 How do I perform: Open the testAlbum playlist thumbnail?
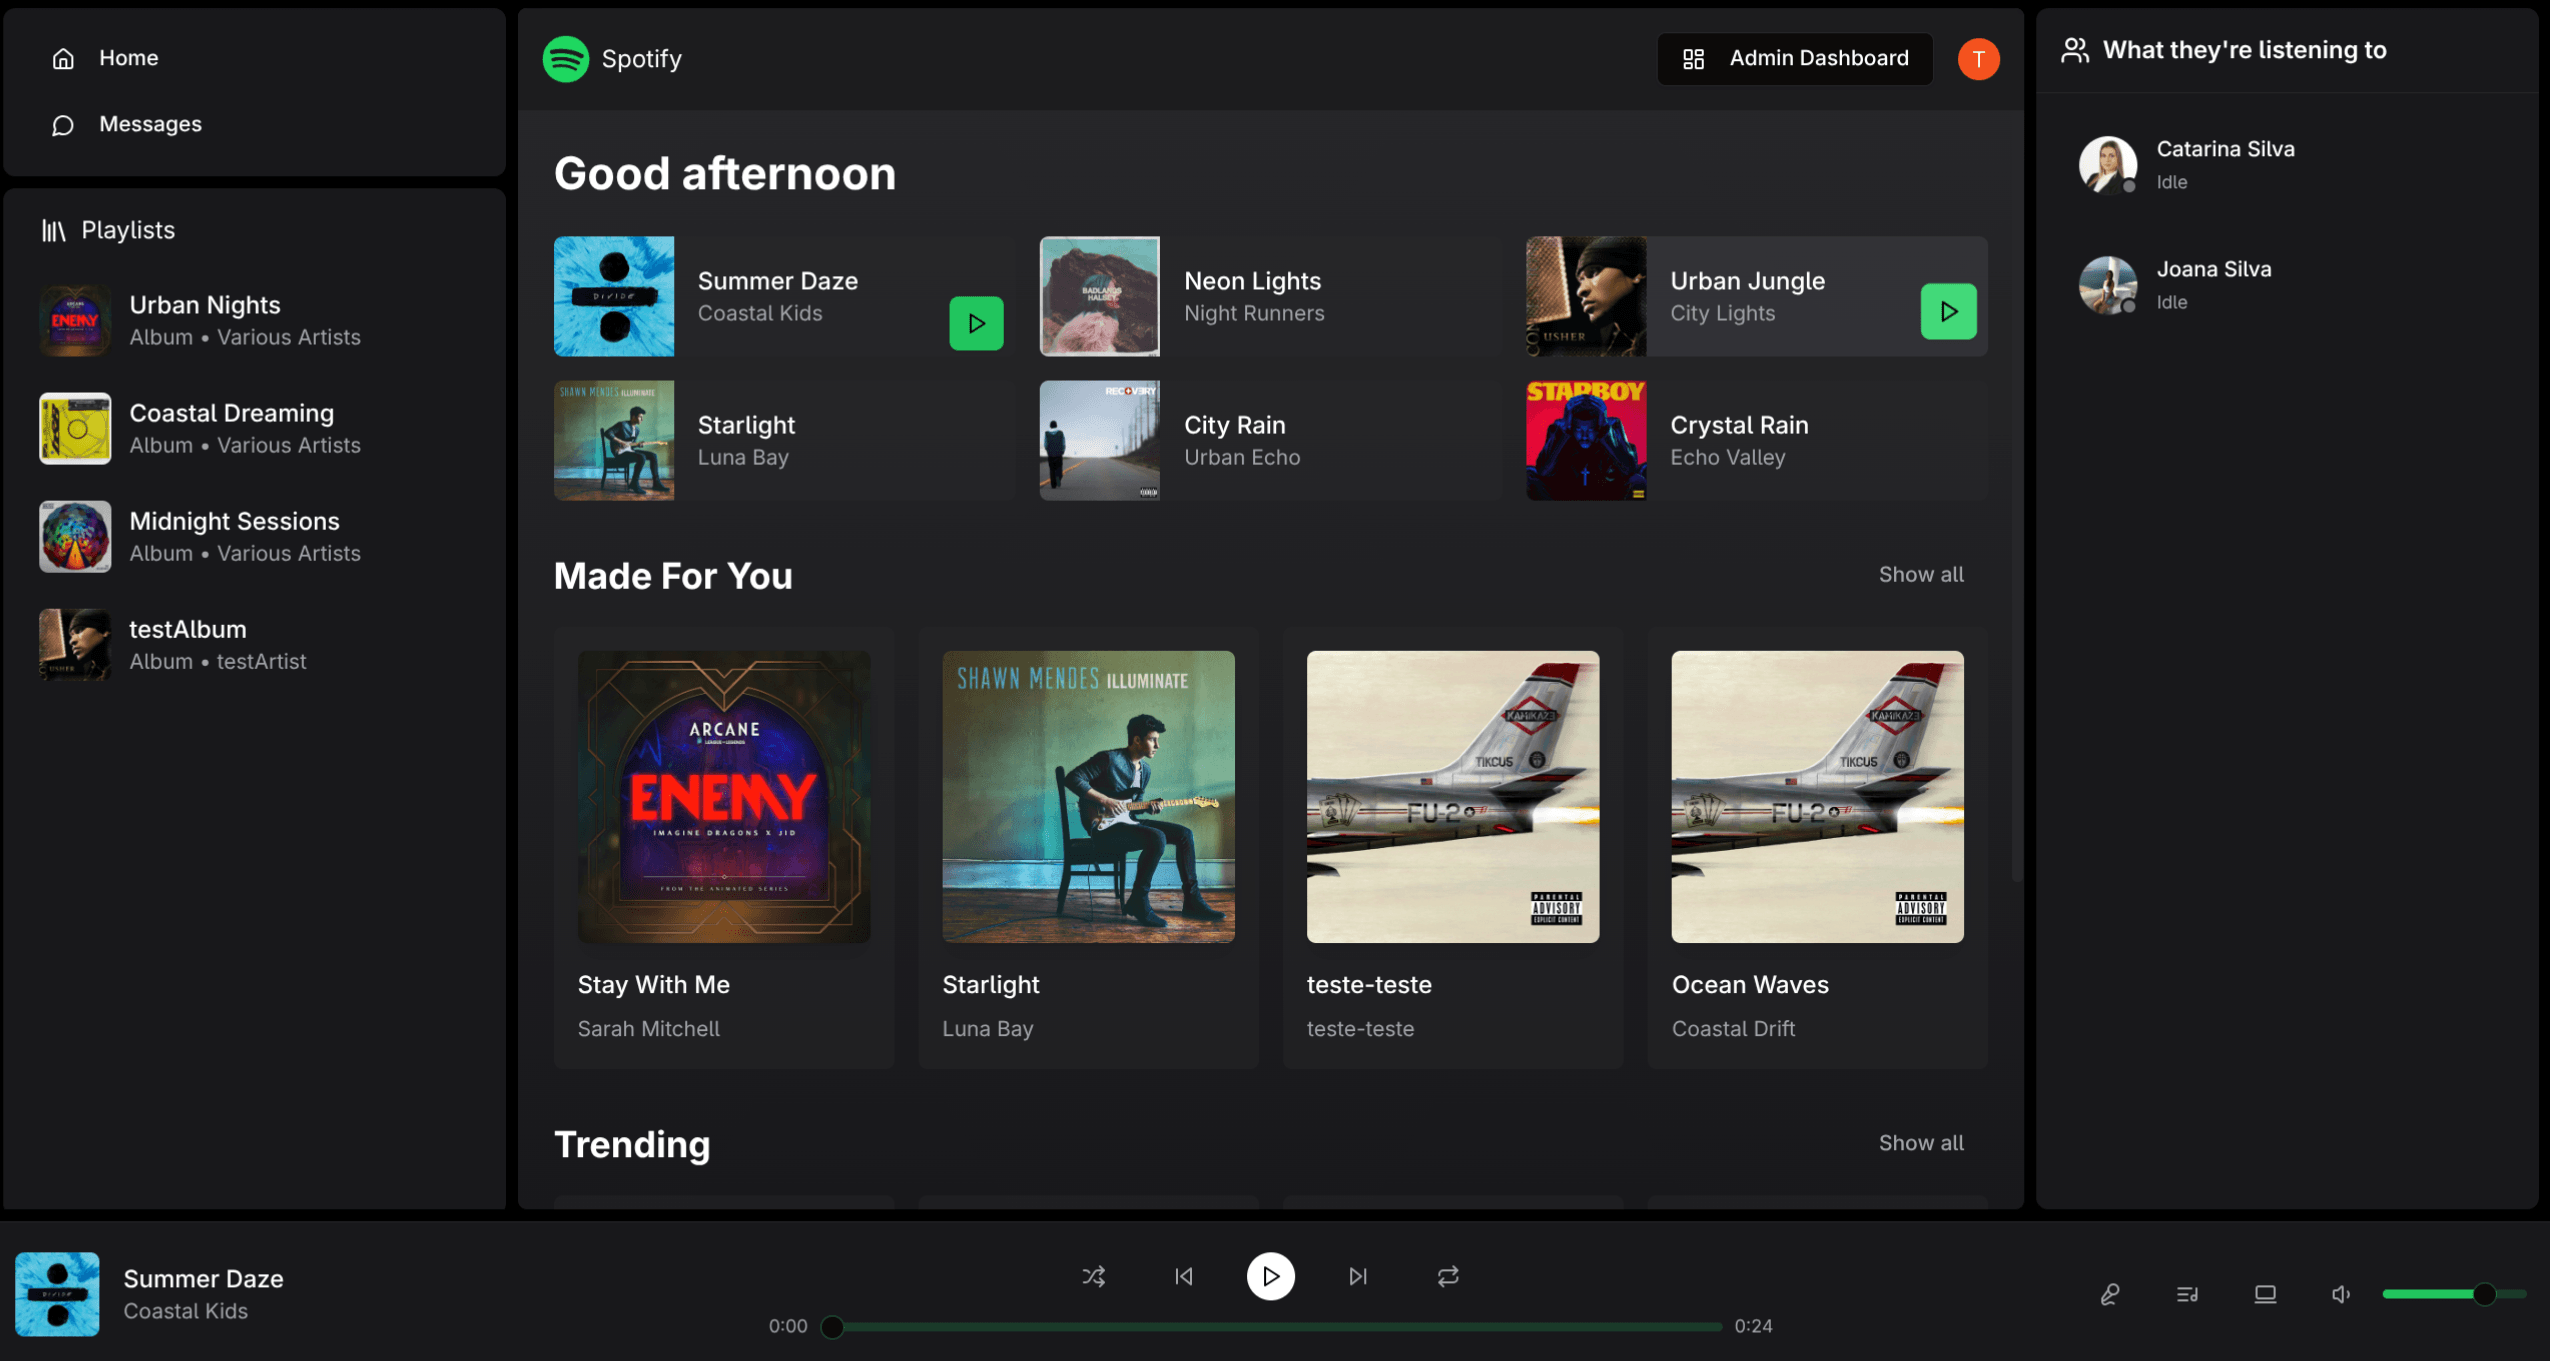pos(74,644)
